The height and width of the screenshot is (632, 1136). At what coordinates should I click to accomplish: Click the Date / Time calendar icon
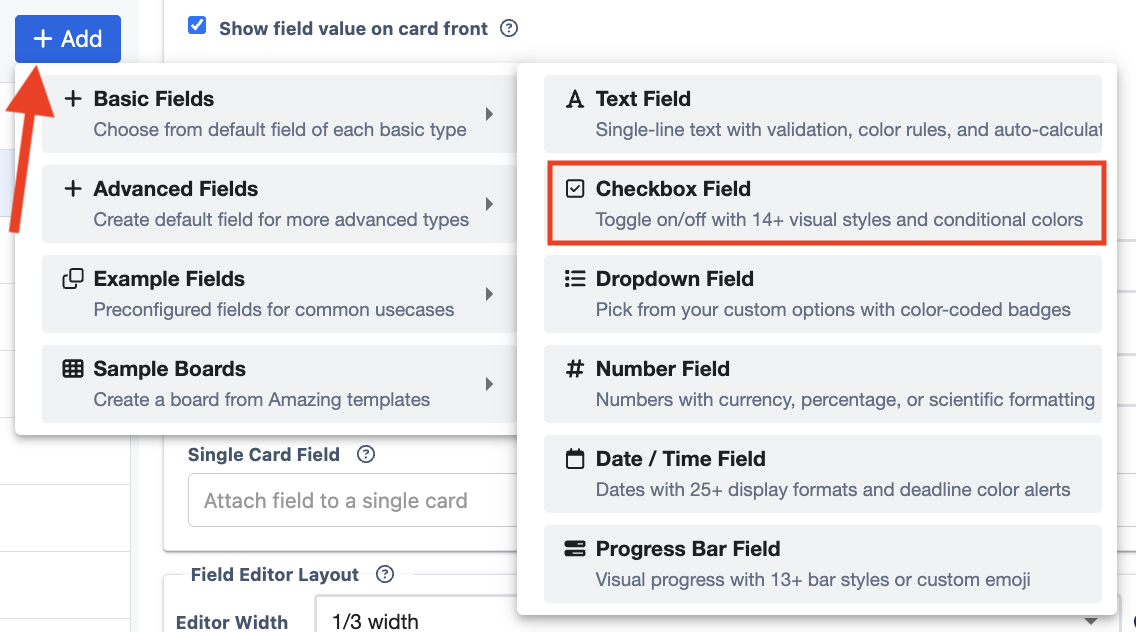point(574,459)
